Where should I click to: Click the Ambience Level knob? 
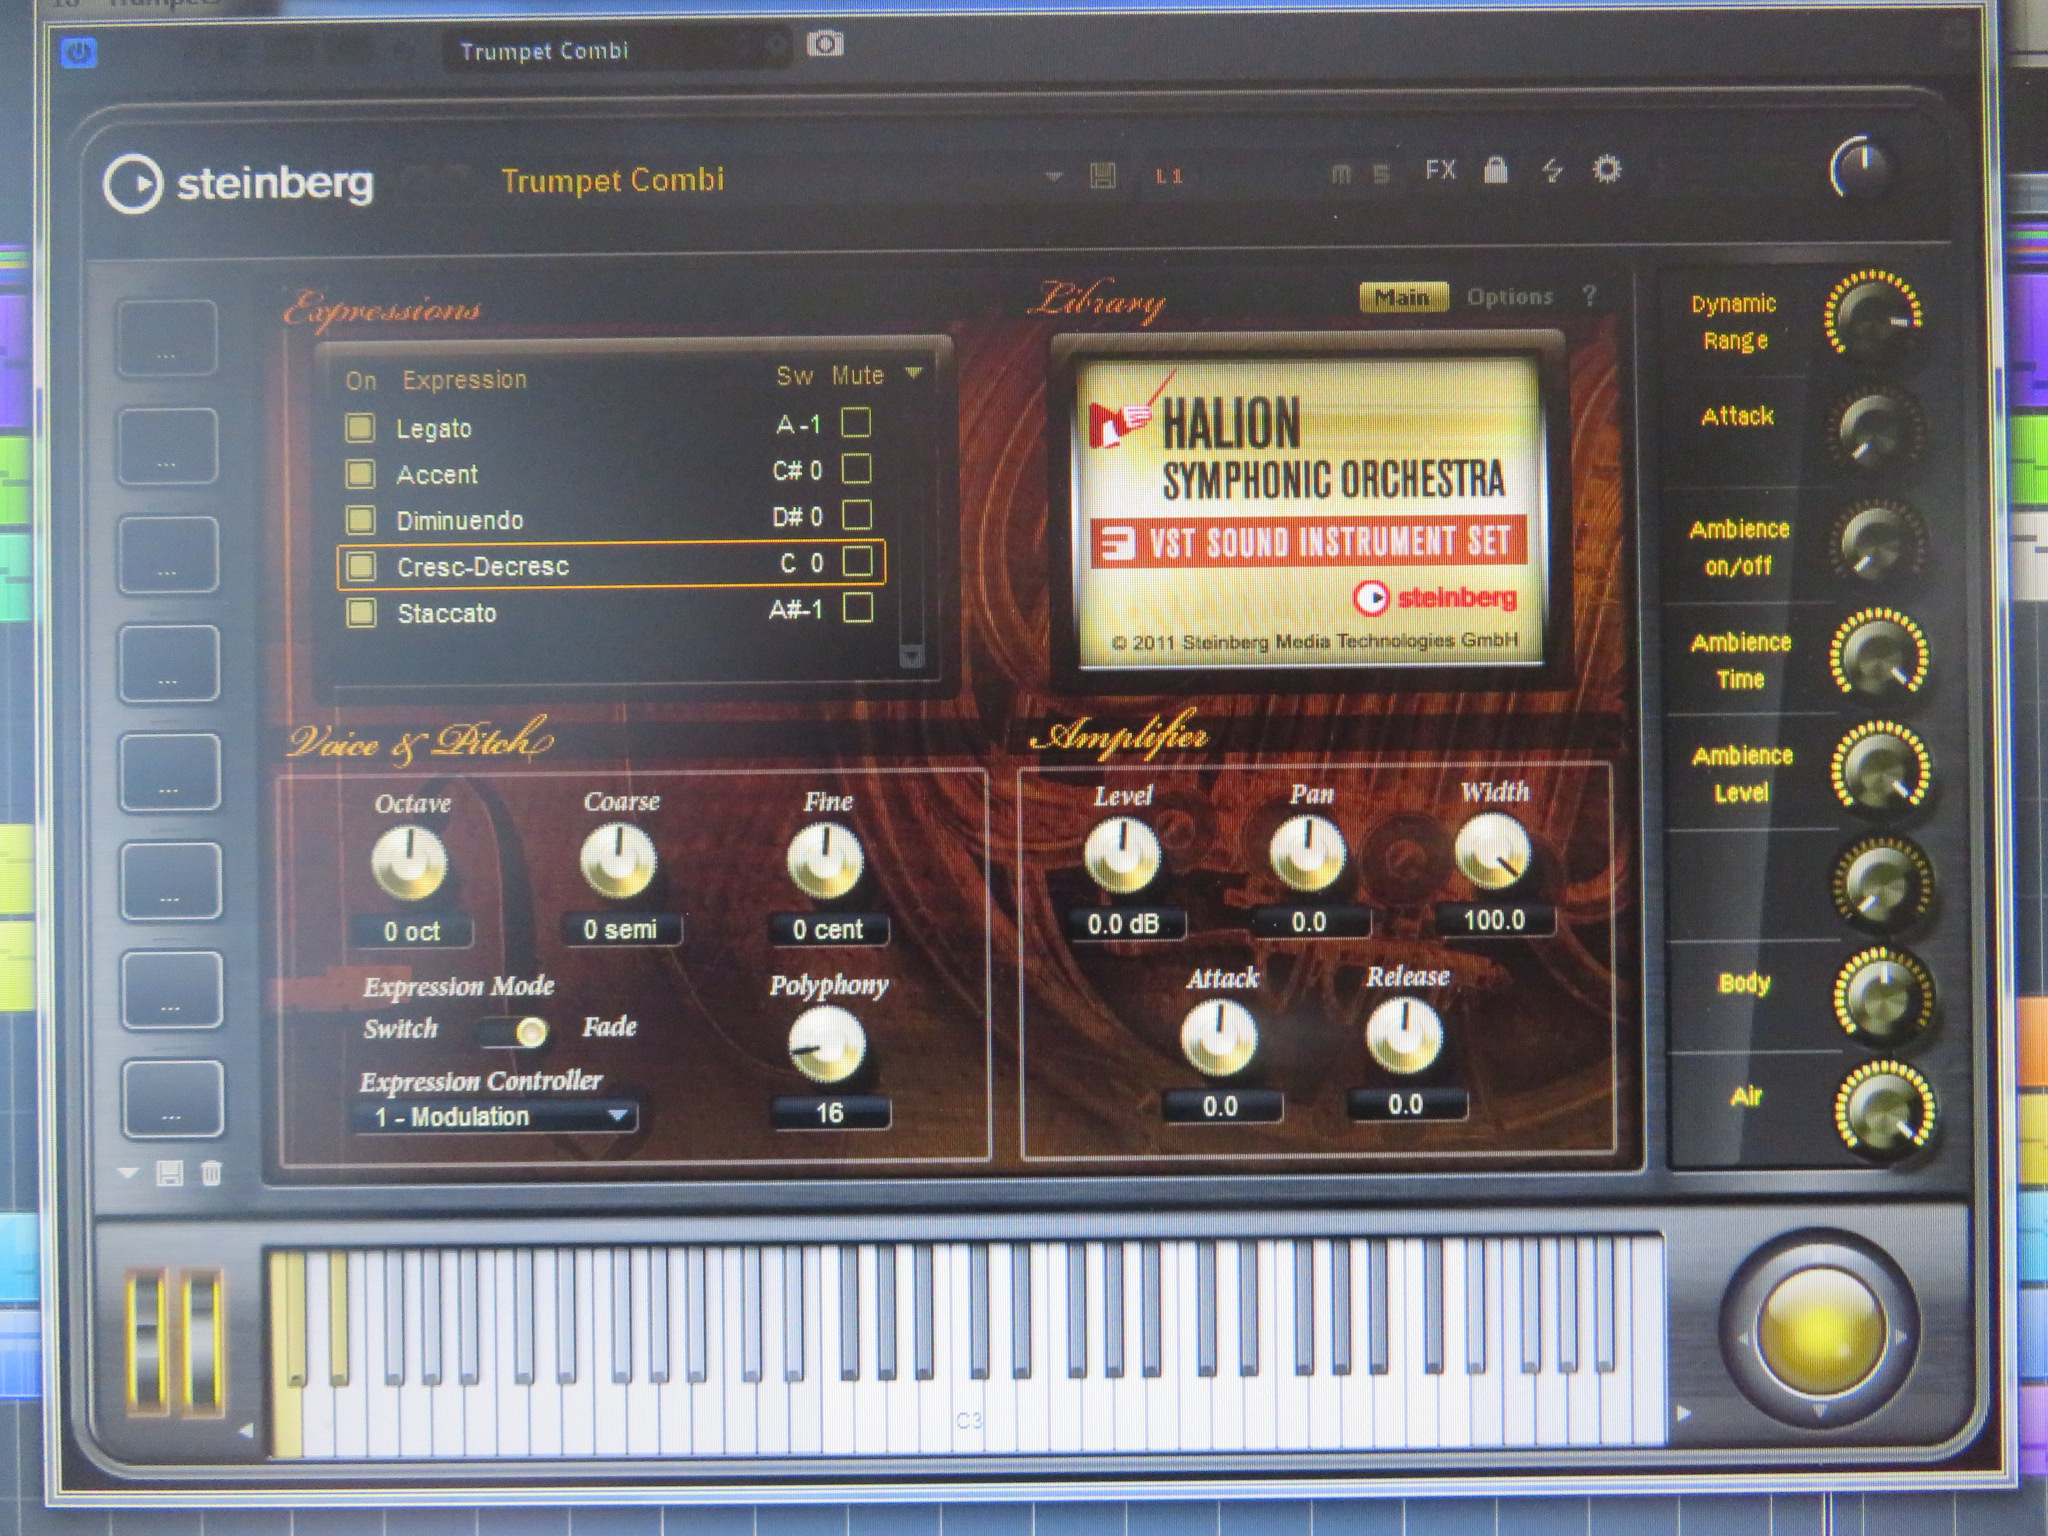1881,768
